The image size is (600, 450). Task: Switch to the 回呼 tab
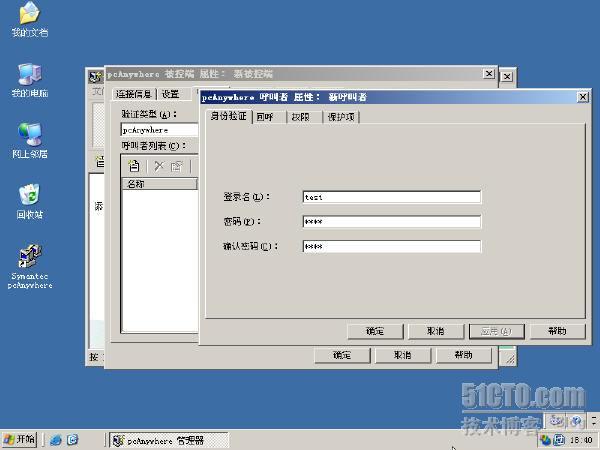[x=269, y=117]
